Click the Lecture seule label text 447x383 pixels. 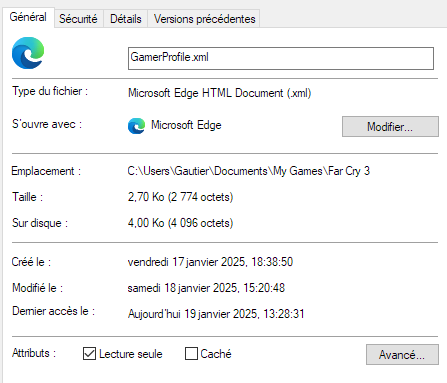[x=131, y=354]
